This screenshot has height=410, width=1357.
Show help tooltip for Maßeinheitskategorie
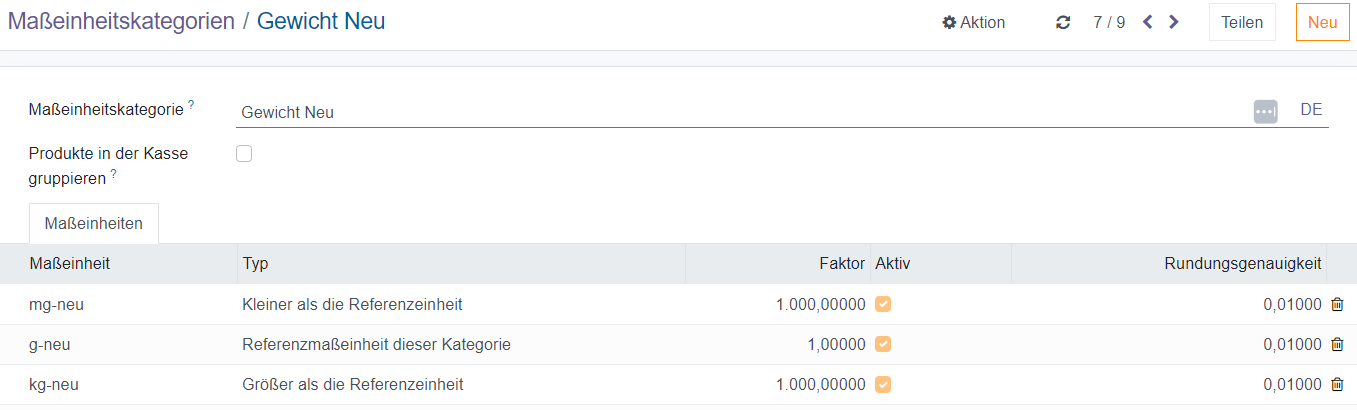click(191, 104)
